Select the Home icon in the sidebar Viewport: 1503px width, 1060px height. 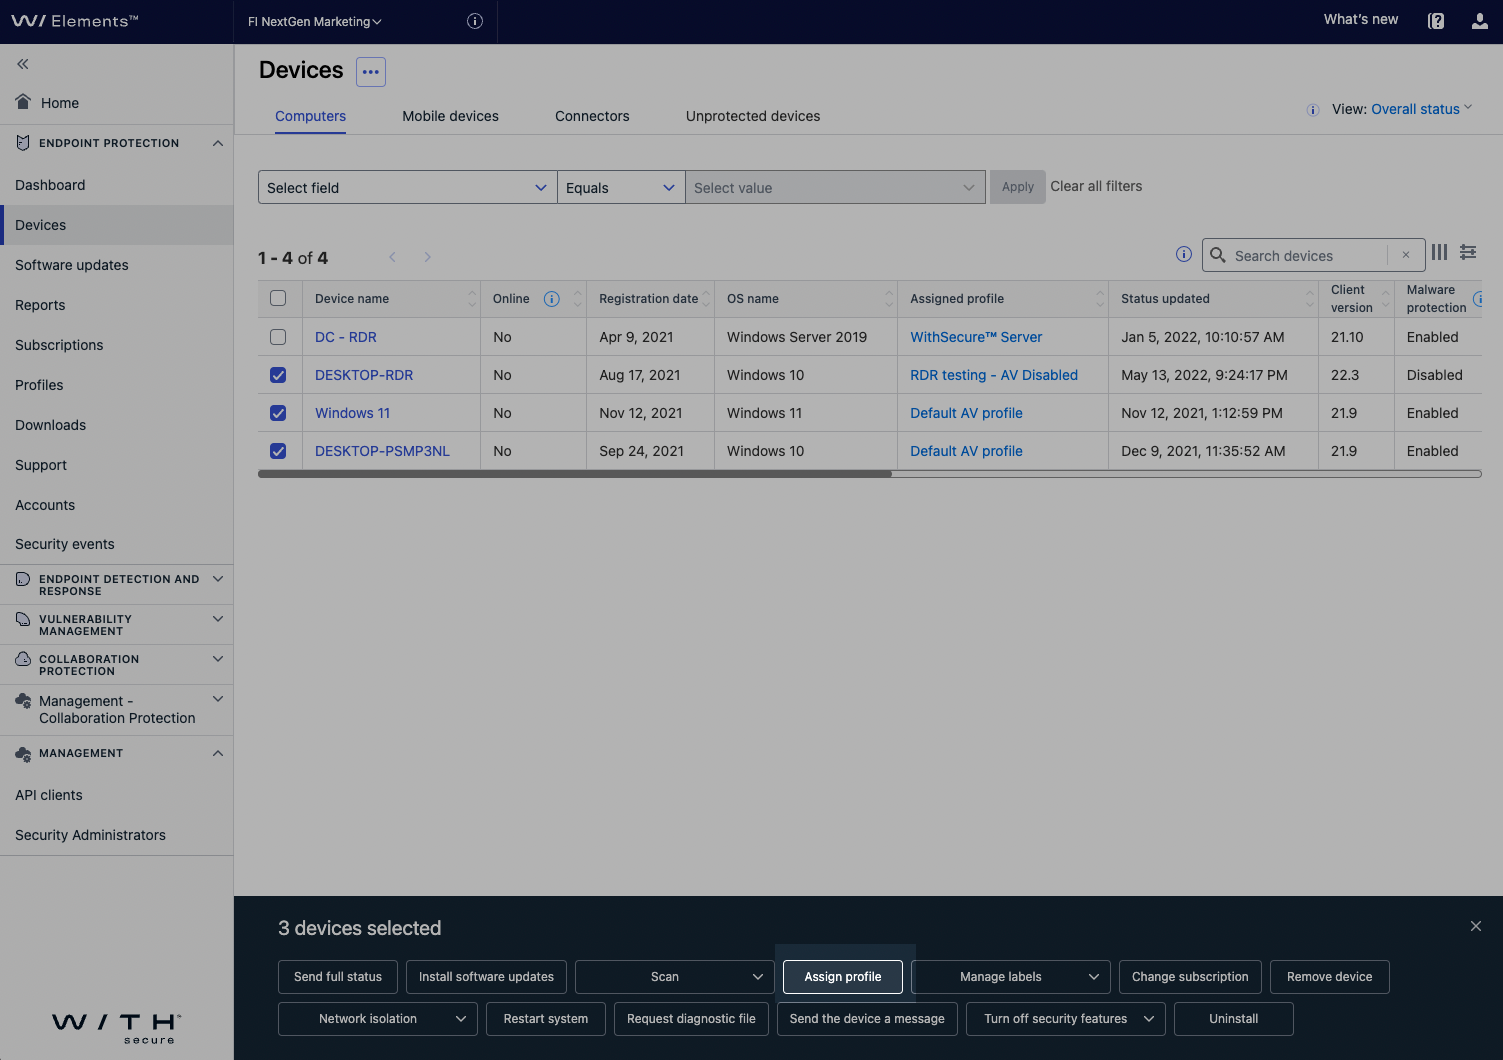(x=22, y=102)
